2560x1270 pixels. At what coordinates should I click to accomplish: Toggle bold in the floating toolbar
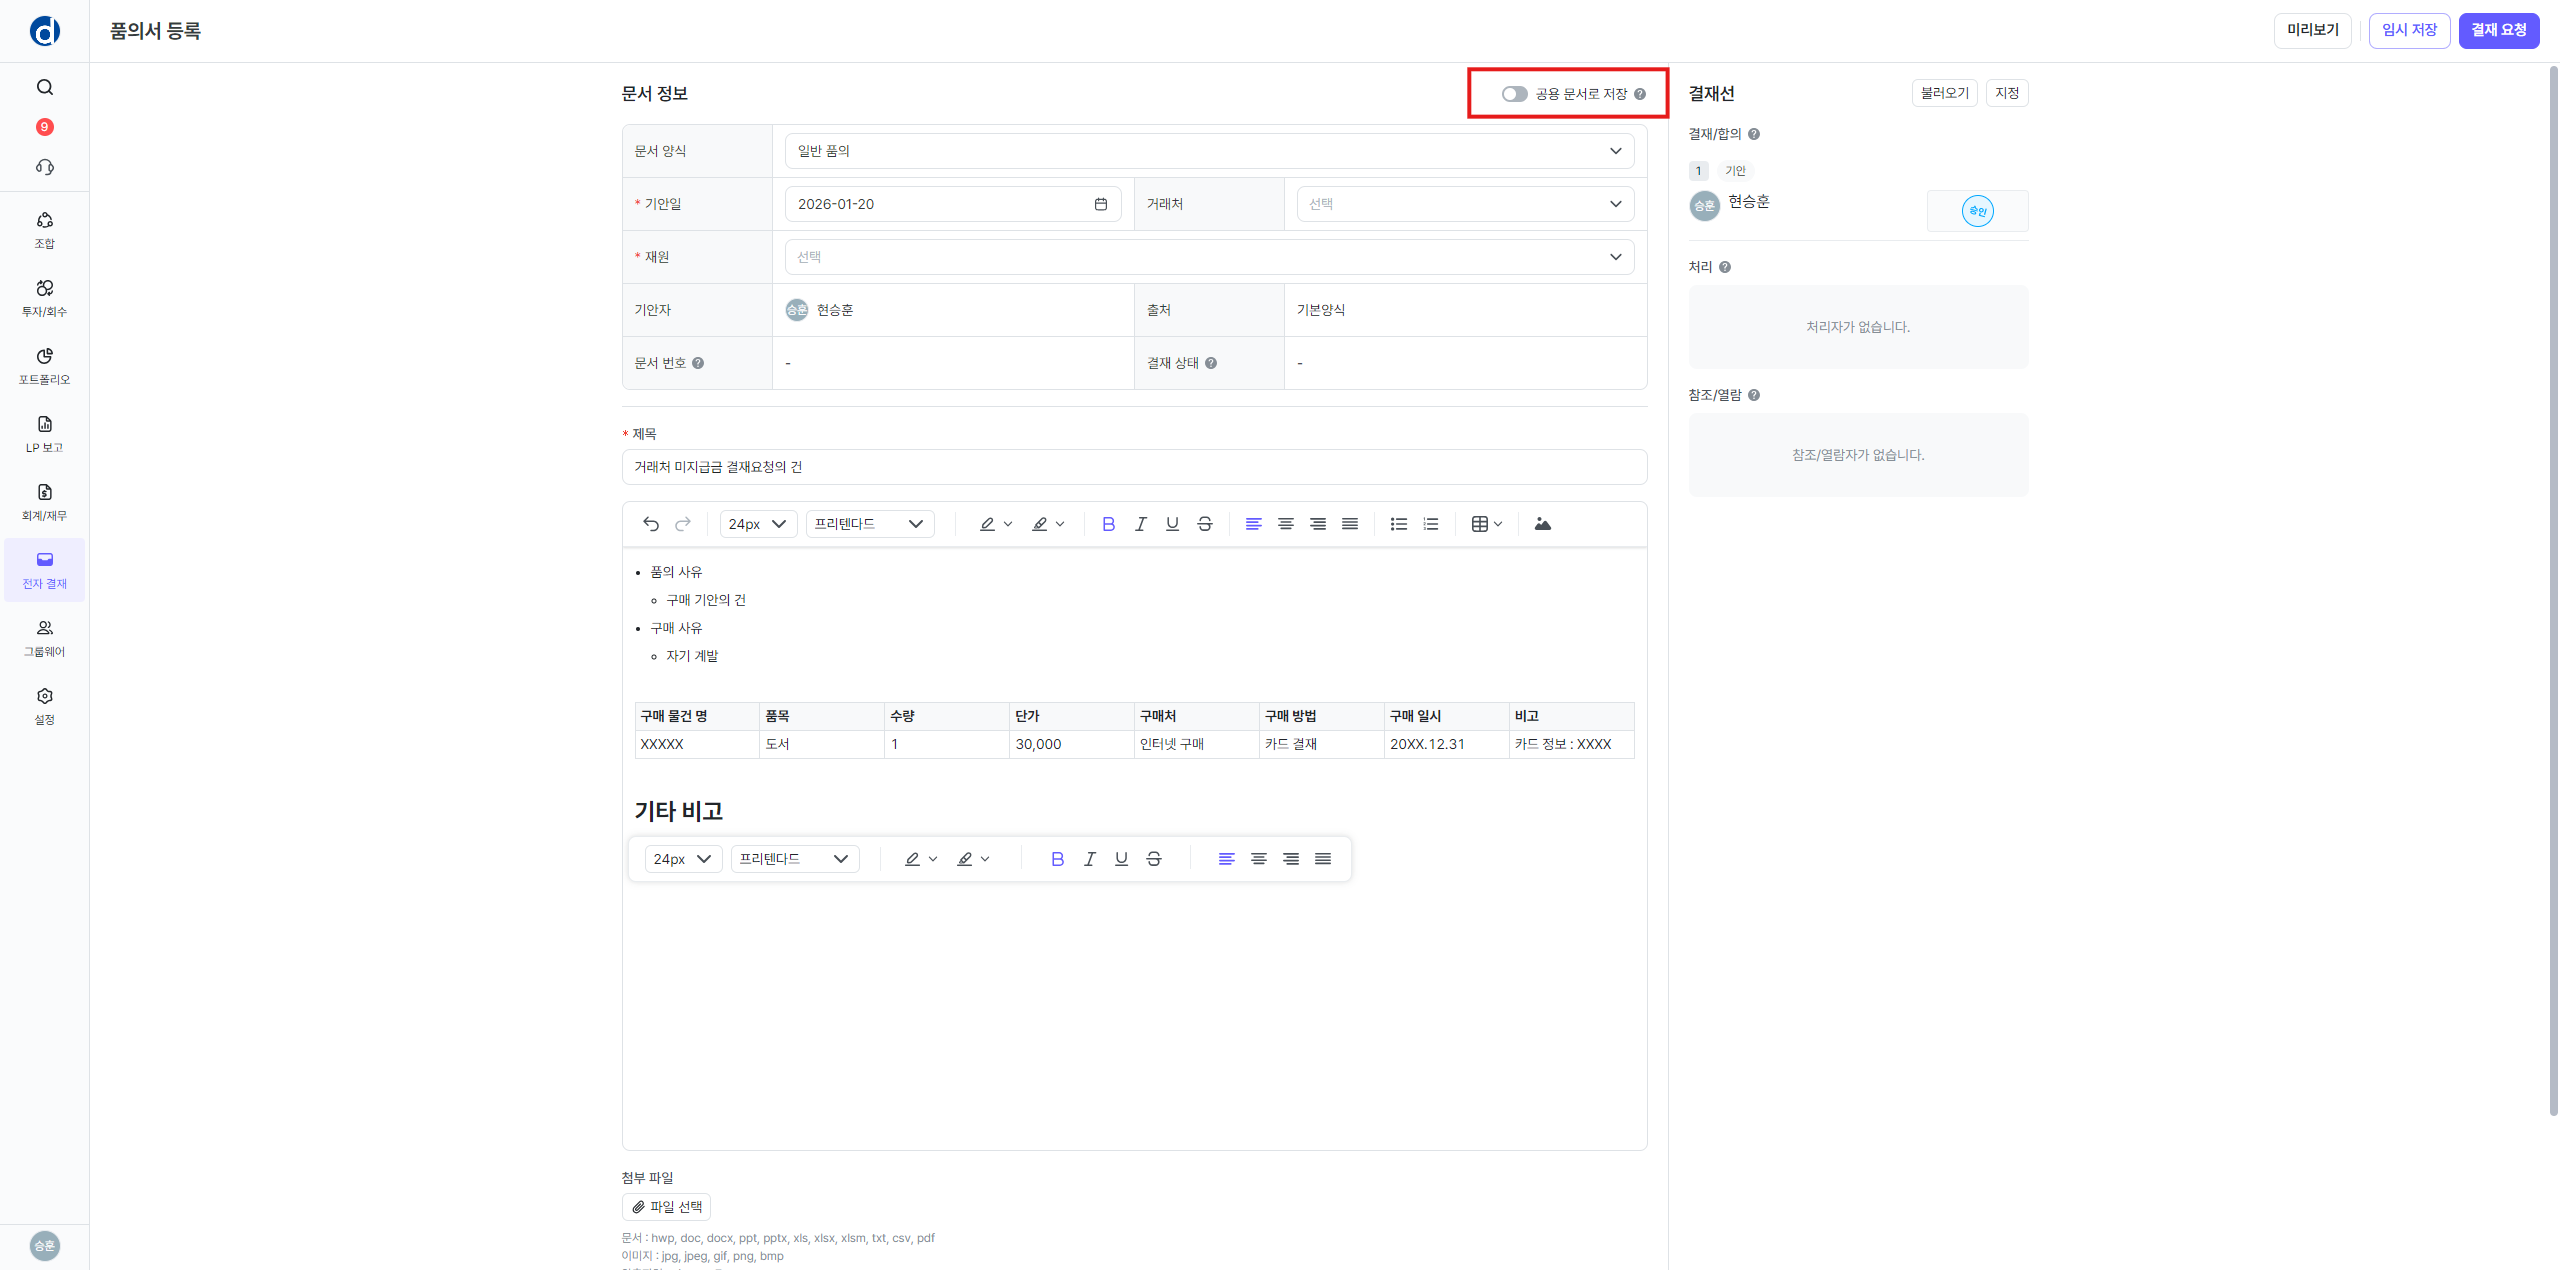(1057, 859)
